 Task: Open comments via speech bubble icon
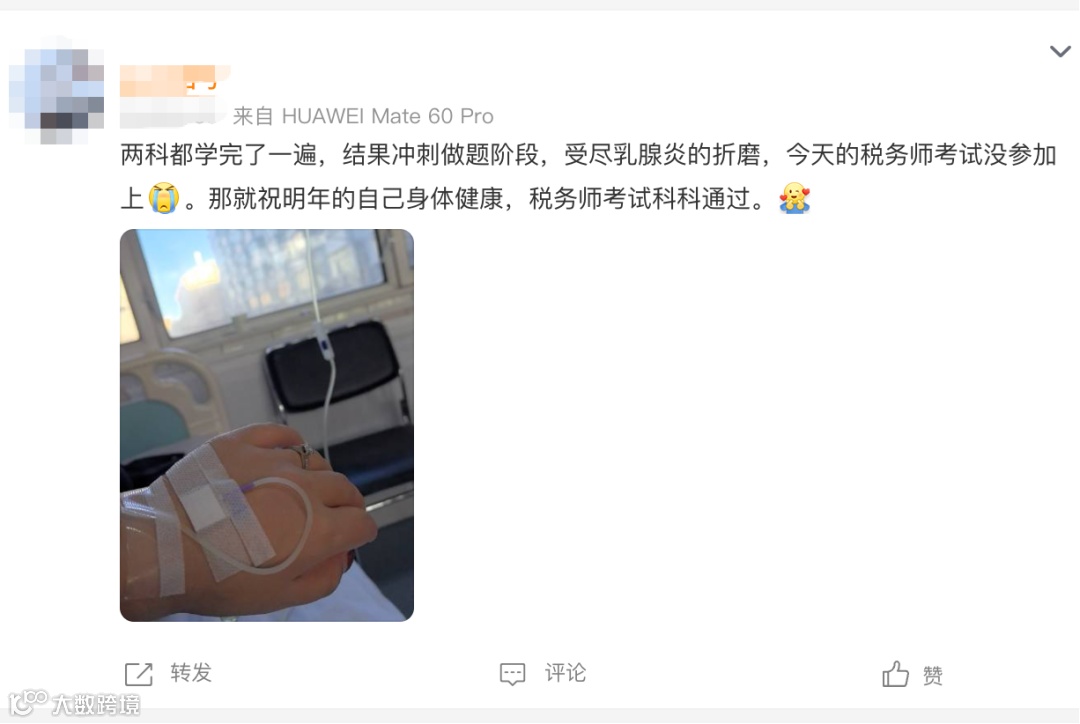pos(512,674)
